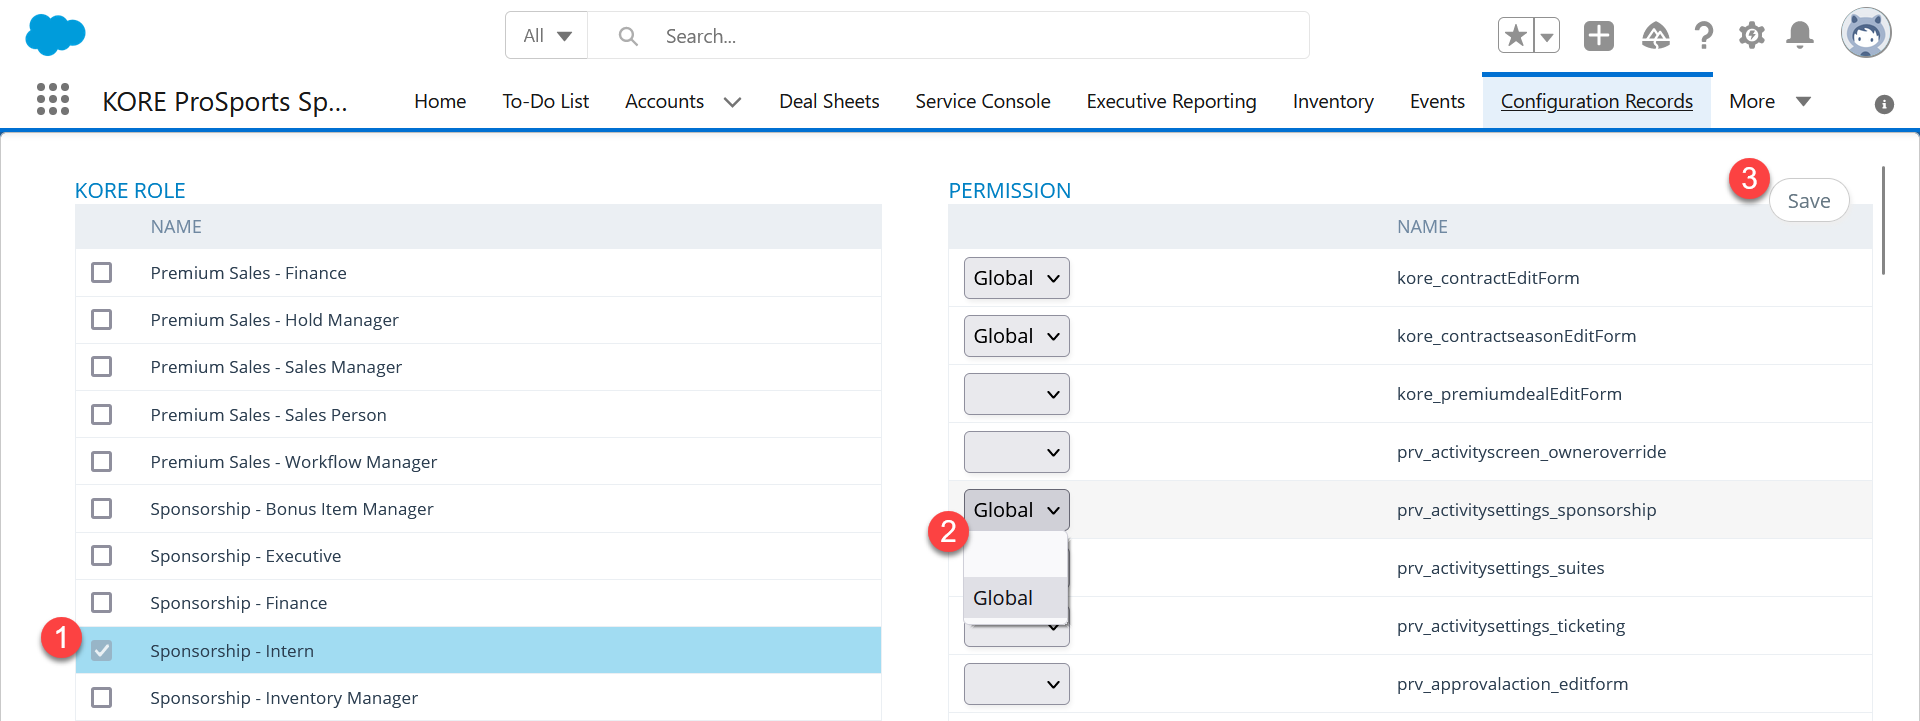Open the Accounts tab
The width and height of the screenshot is (1920, 721).
click(x=664, y=101)
